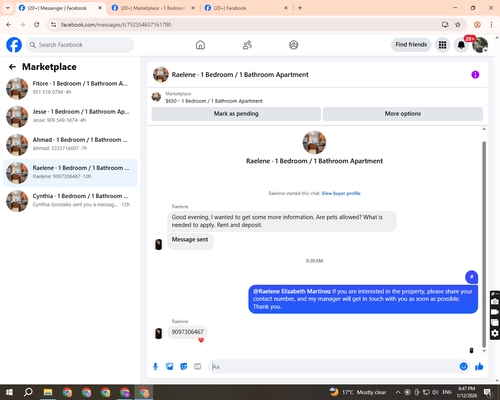
Task: Click the voice clip microphone icon
Action: (x=155, y=367)
